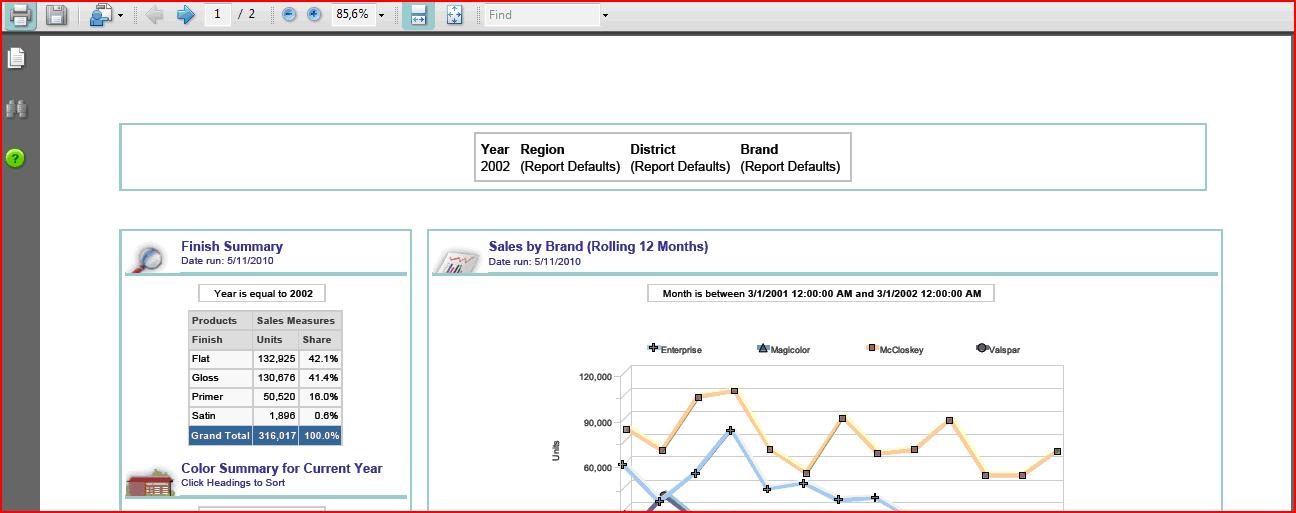This screenshot has width=1296, height=513.
Task: Open the Finish Summary title
Action: [232, 246]
